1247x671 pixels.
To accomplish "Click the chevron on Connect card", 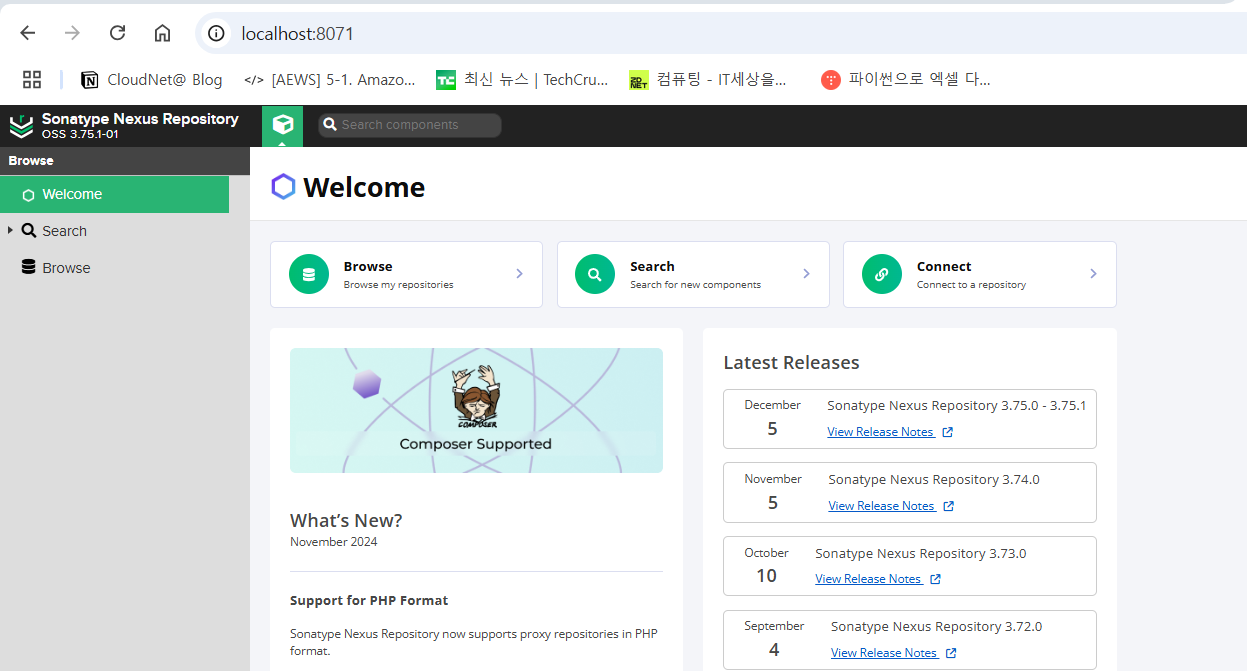I will [1093, 274].
